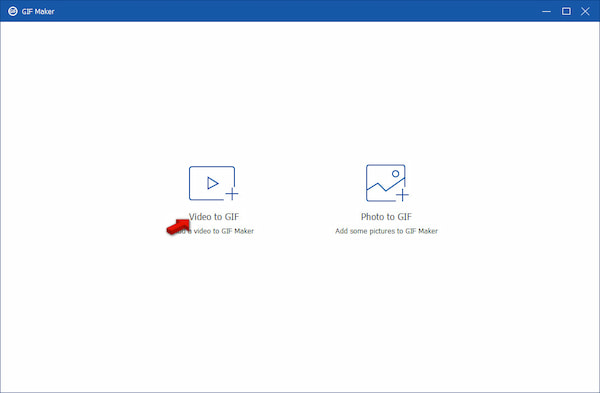600x393 pixels.
Task: Click the Video to GIF play icon
Action: pos(213,183)
